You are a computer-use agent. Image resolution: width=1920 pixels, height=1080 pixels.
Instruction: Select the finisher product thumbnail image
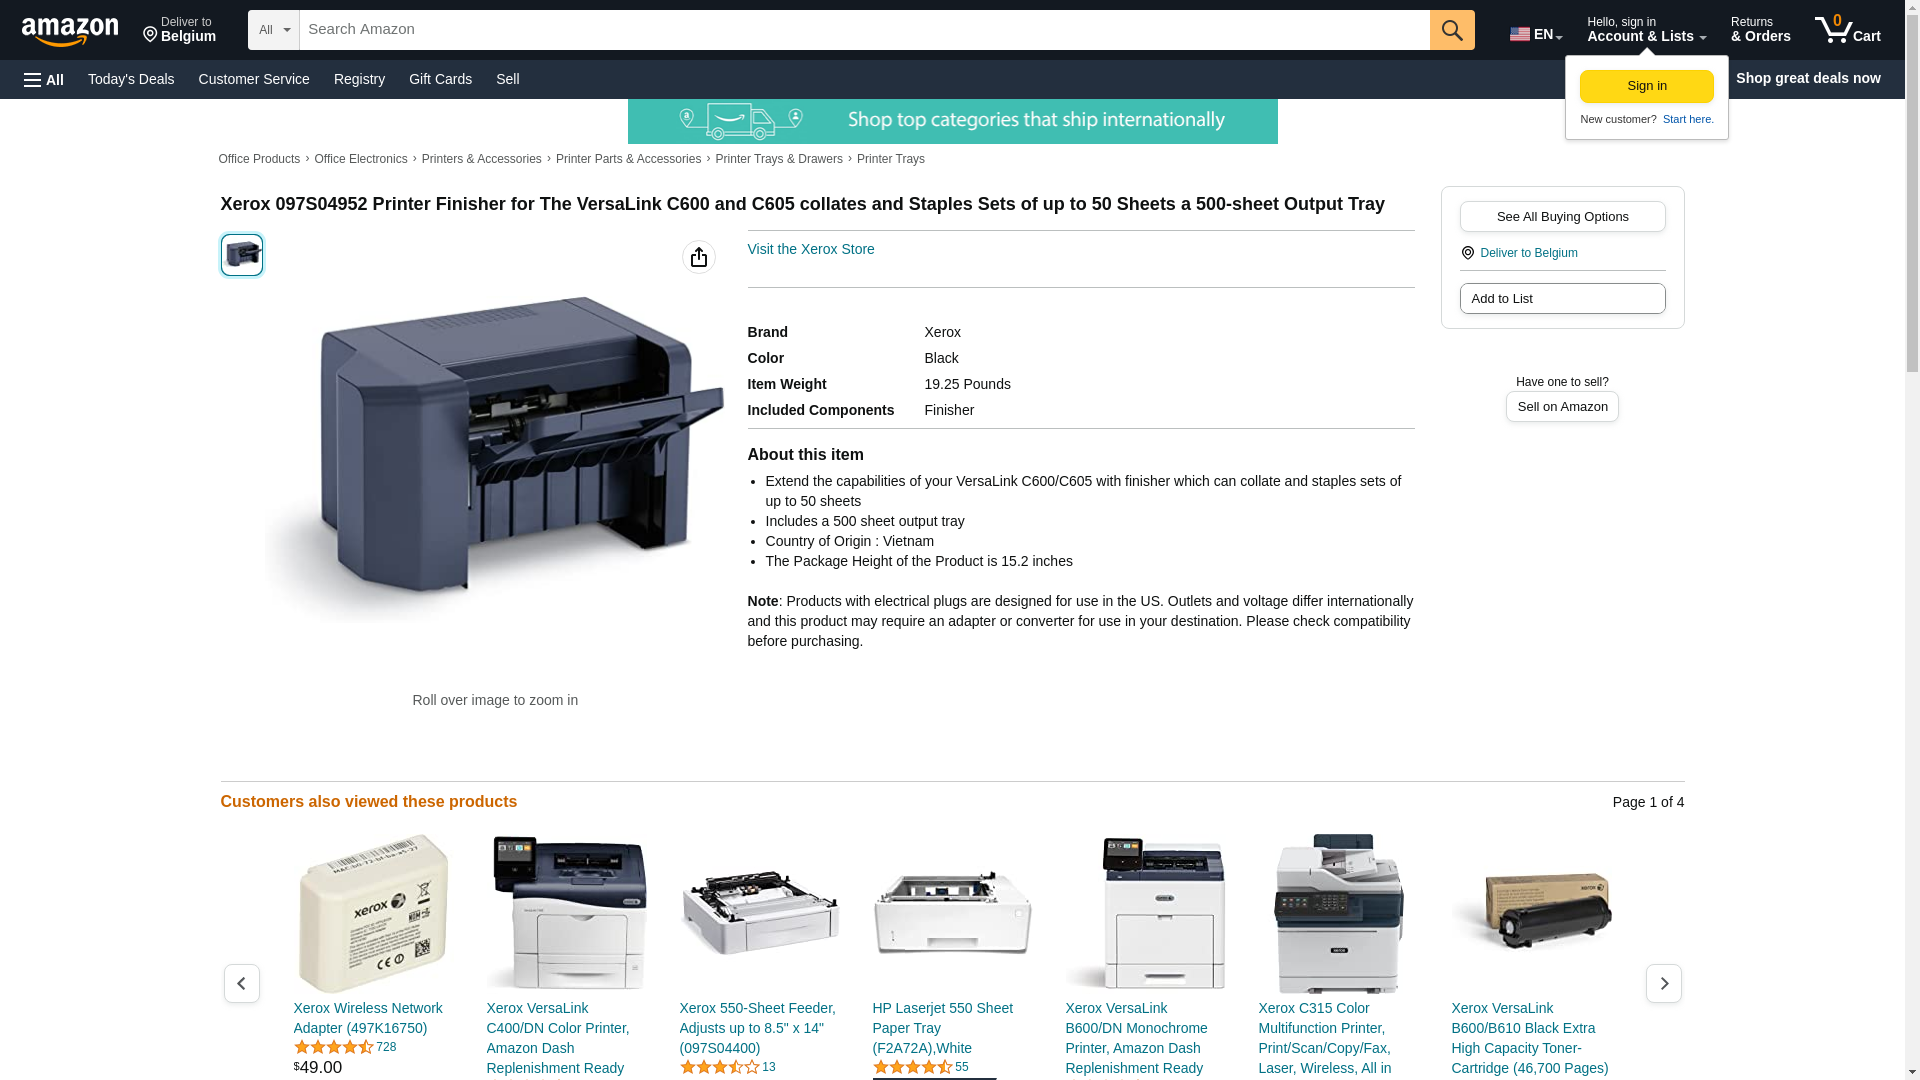pyautogui.click(x=242, y=255)
